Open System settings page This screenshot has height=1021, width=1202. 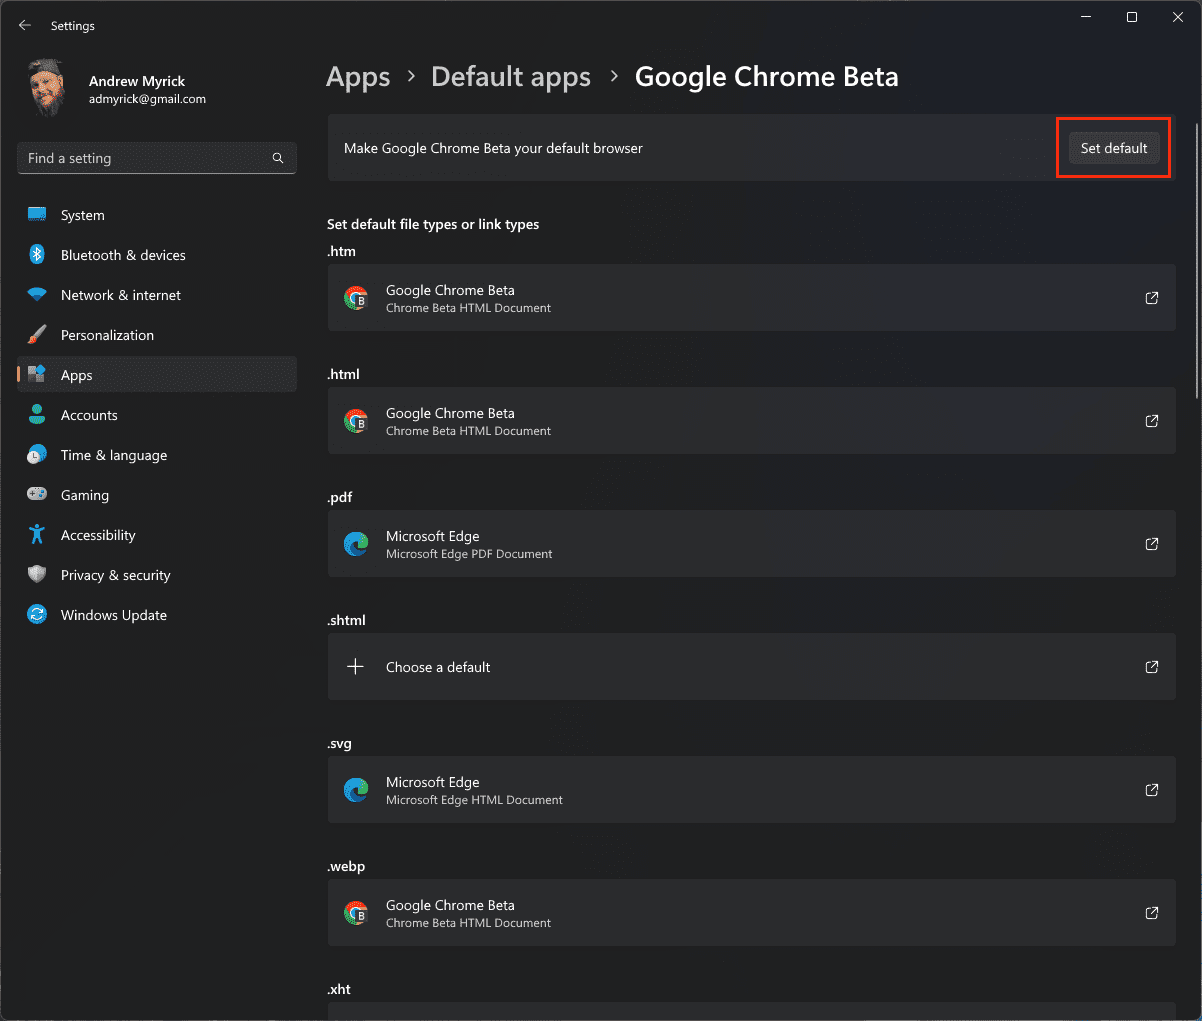point(157,215)
